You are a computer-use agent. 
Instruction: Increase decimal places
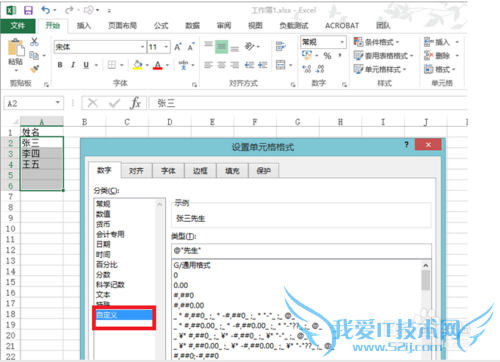click(307, 69)
